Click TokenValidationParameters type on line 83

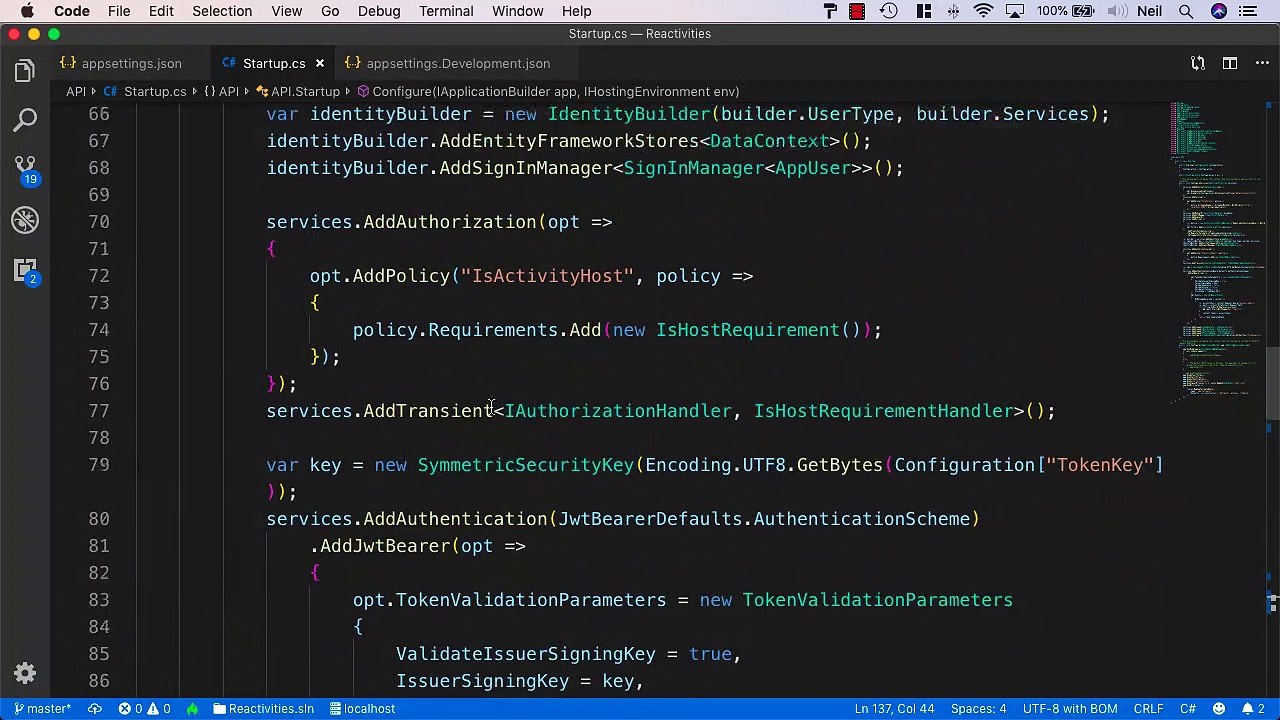(877, 600)
